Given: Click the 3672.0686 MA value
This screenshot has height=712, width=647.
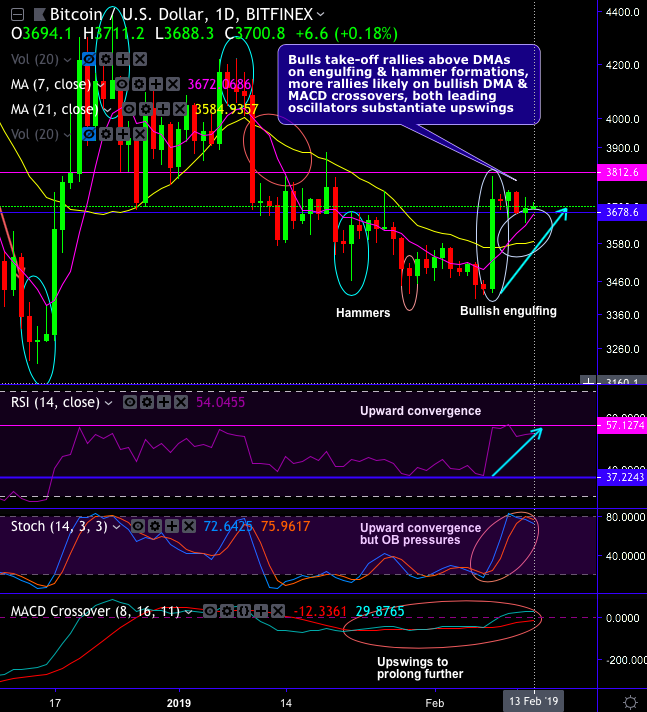Looking at the screenshot, I should [219, 84].
